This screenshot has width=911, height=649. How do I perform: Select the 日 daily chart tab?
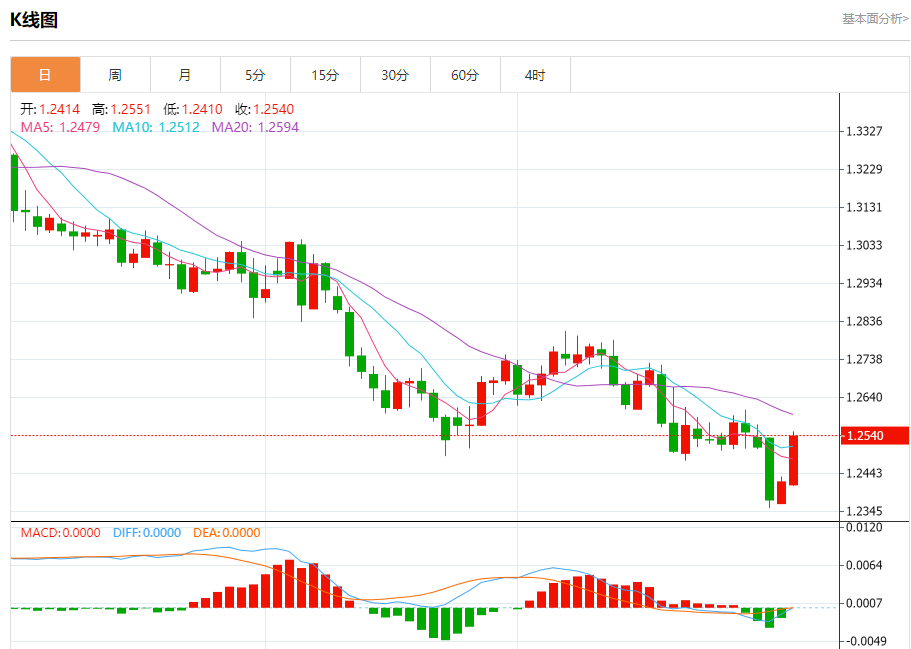[45, 75]
